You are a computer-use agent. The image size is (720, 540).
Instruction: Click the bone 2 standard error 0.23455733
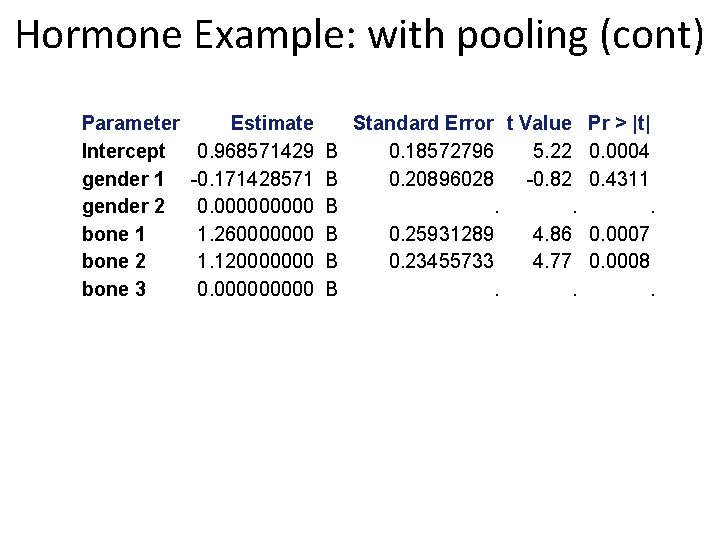(441, 261)
